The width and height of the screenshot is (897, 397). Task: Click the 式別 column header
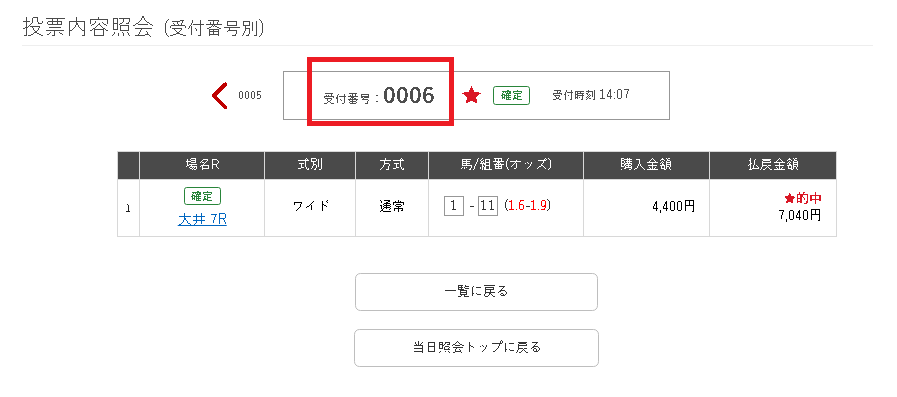tap(310, 165)
